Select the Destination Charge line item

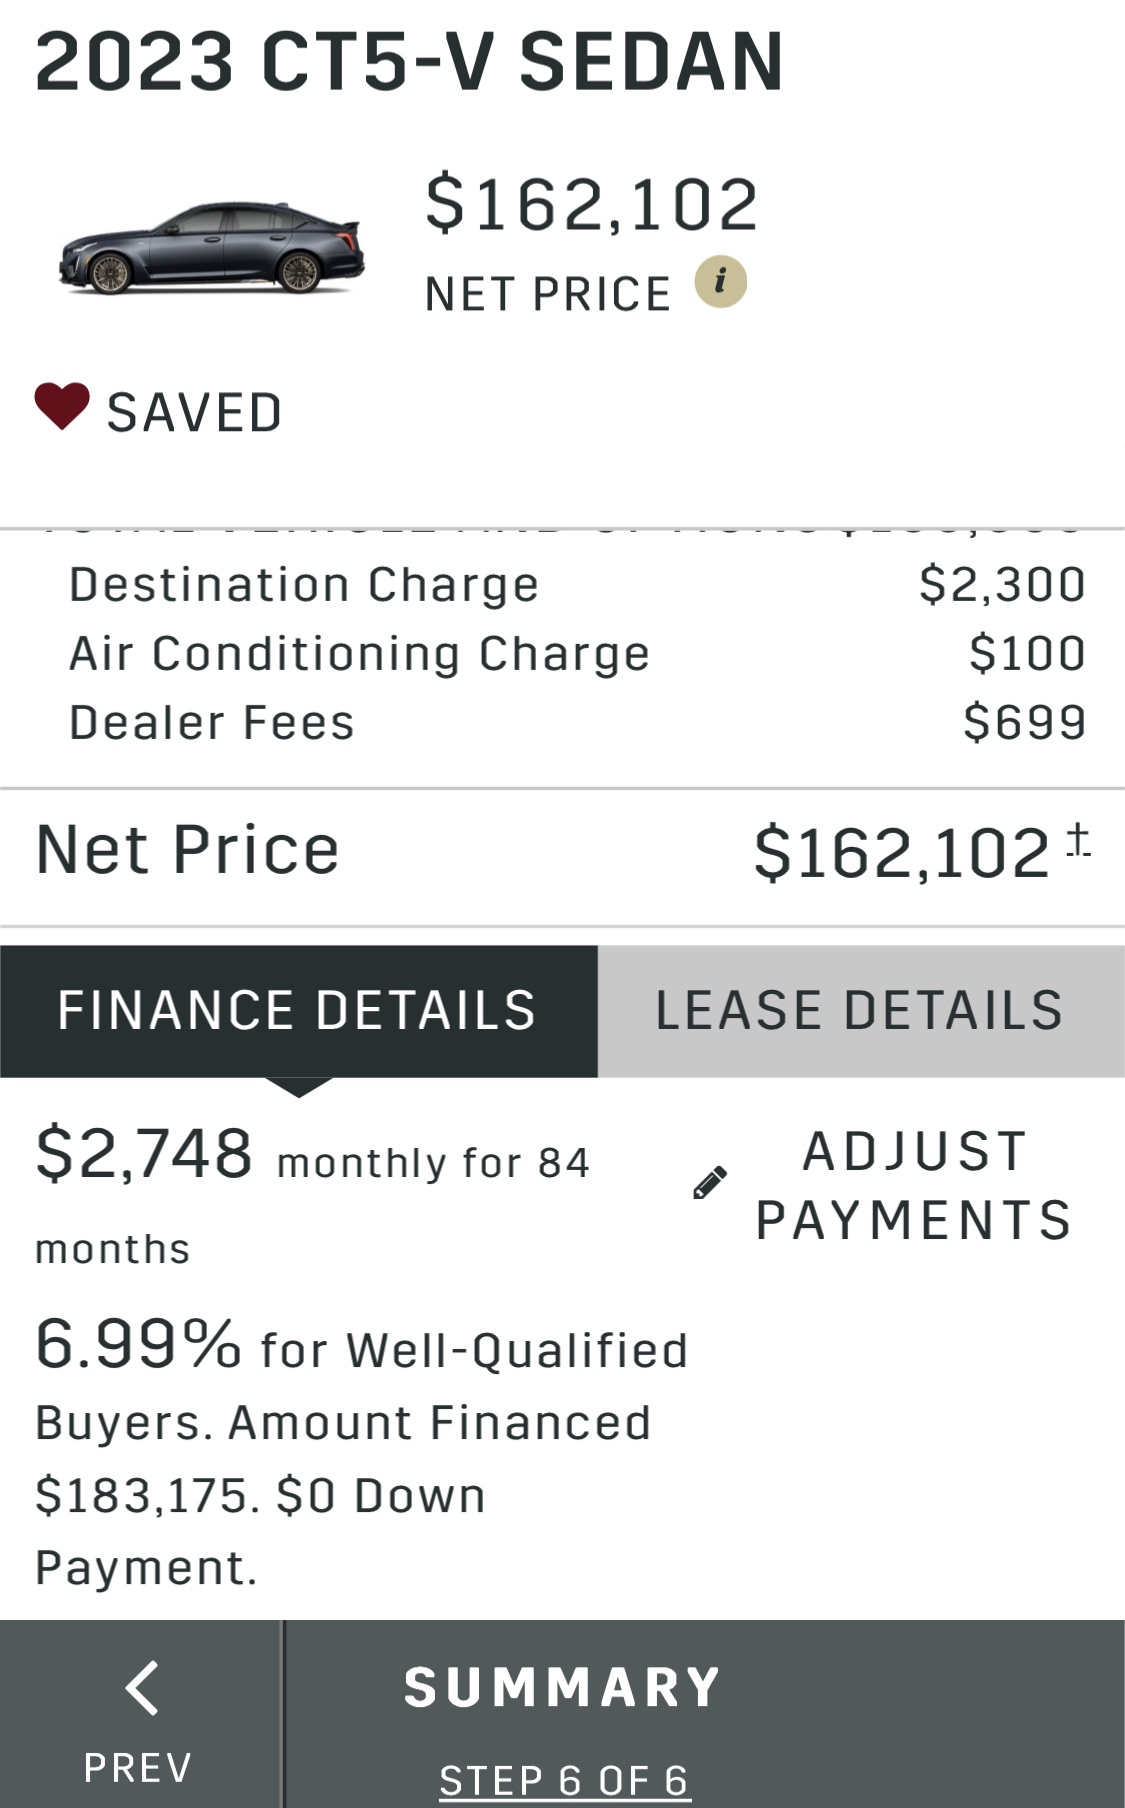(304, 585)
